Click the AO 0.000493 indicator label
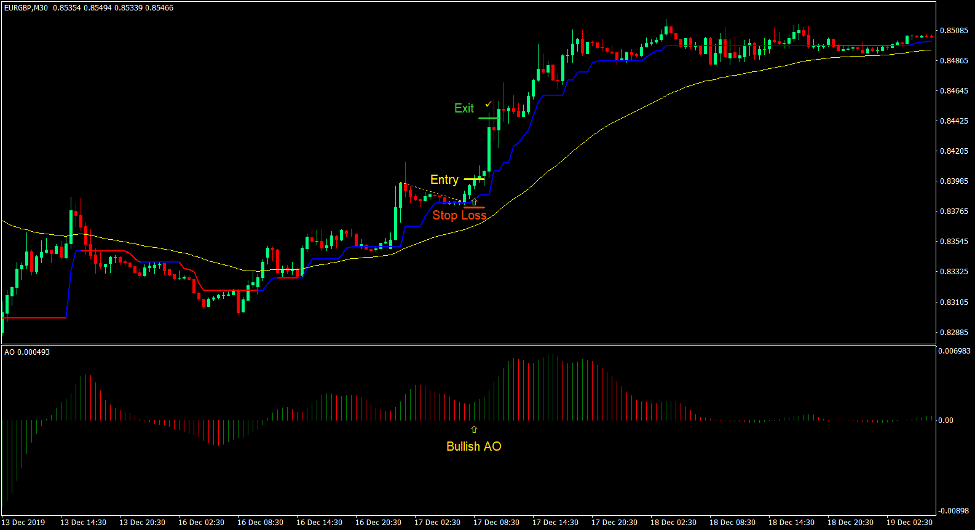The height and width of the screenshot is (531, 977). [x=26, y=352]
